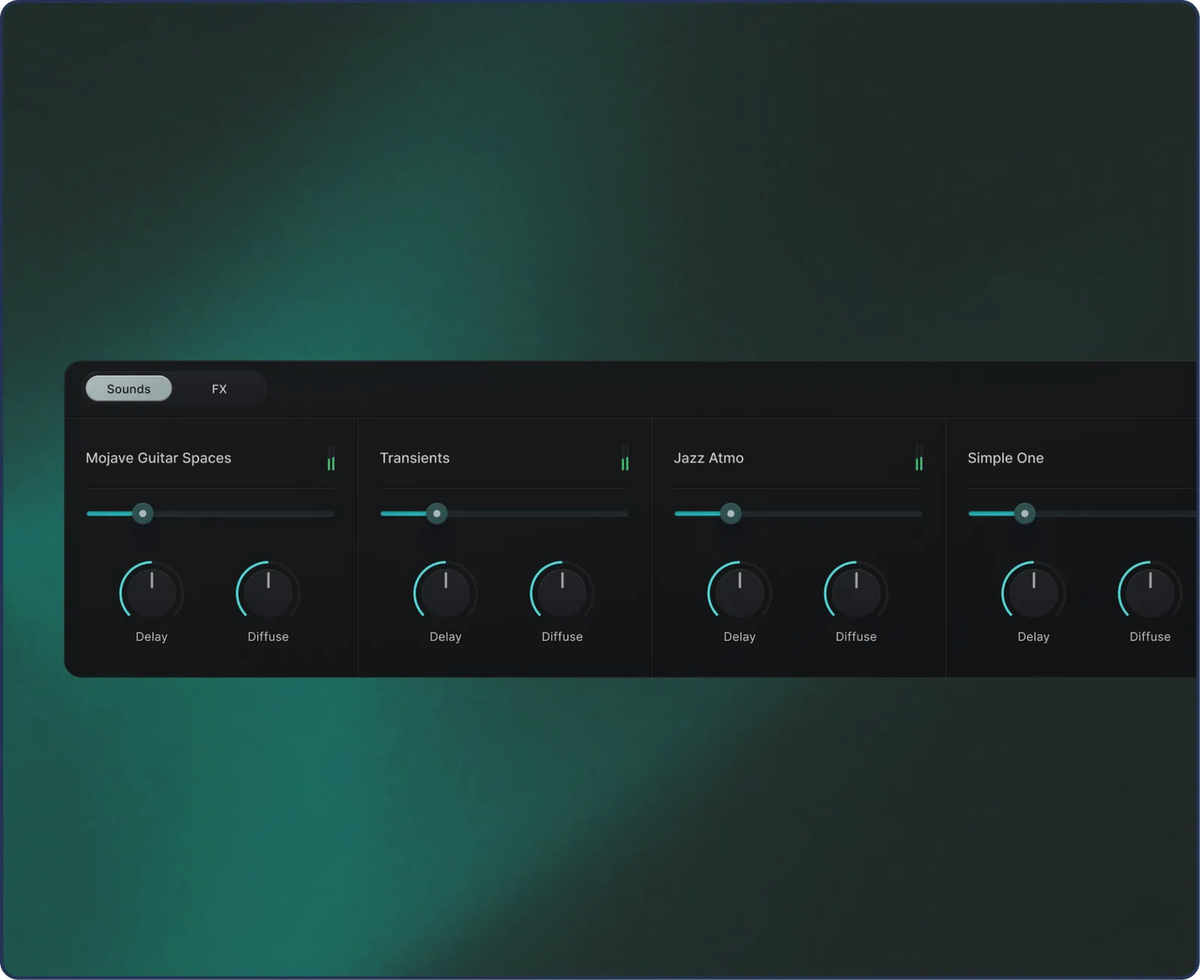
Task: Click Delay label under Jazz Atmo
Action: click(740, 637)
